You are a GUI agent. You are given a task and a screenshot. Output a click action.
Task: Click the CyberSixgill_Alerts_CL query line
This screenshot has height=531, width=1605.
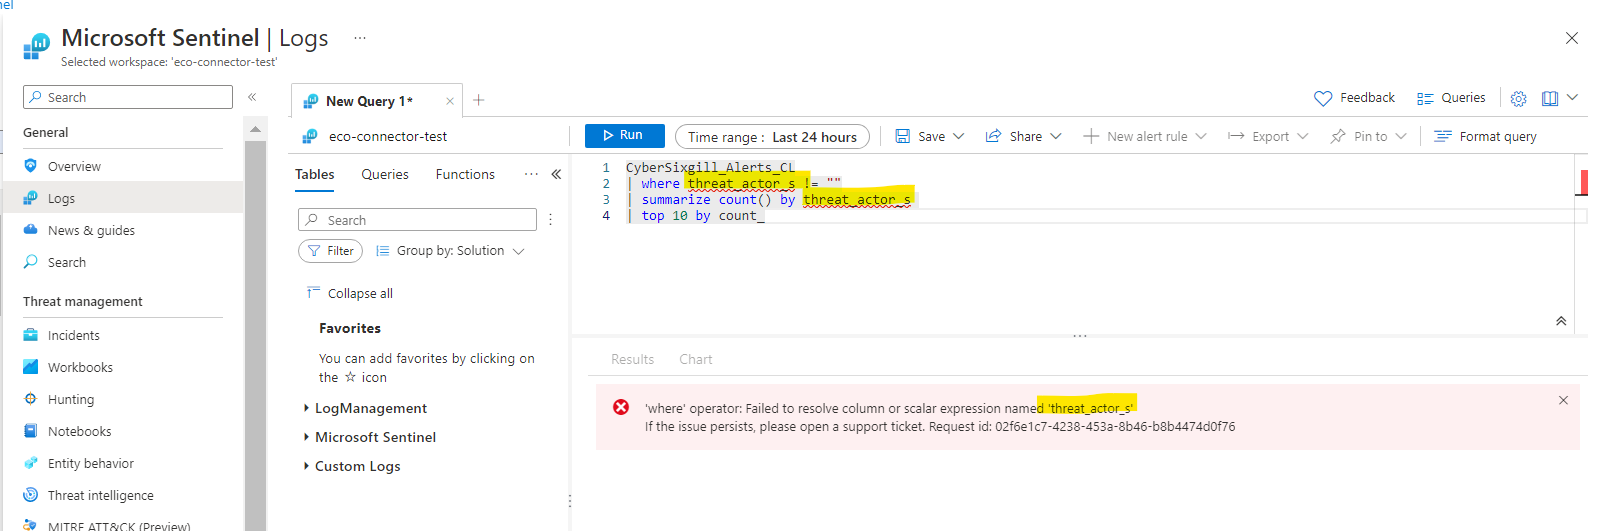710,167
